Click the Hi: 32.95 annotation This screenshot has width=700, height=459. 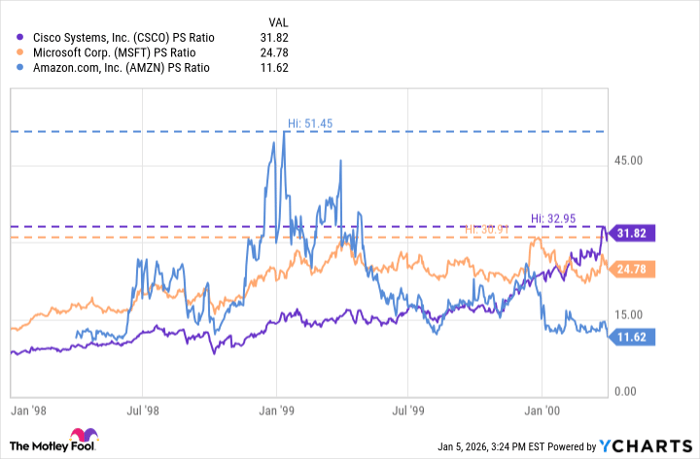click(553, 218)
